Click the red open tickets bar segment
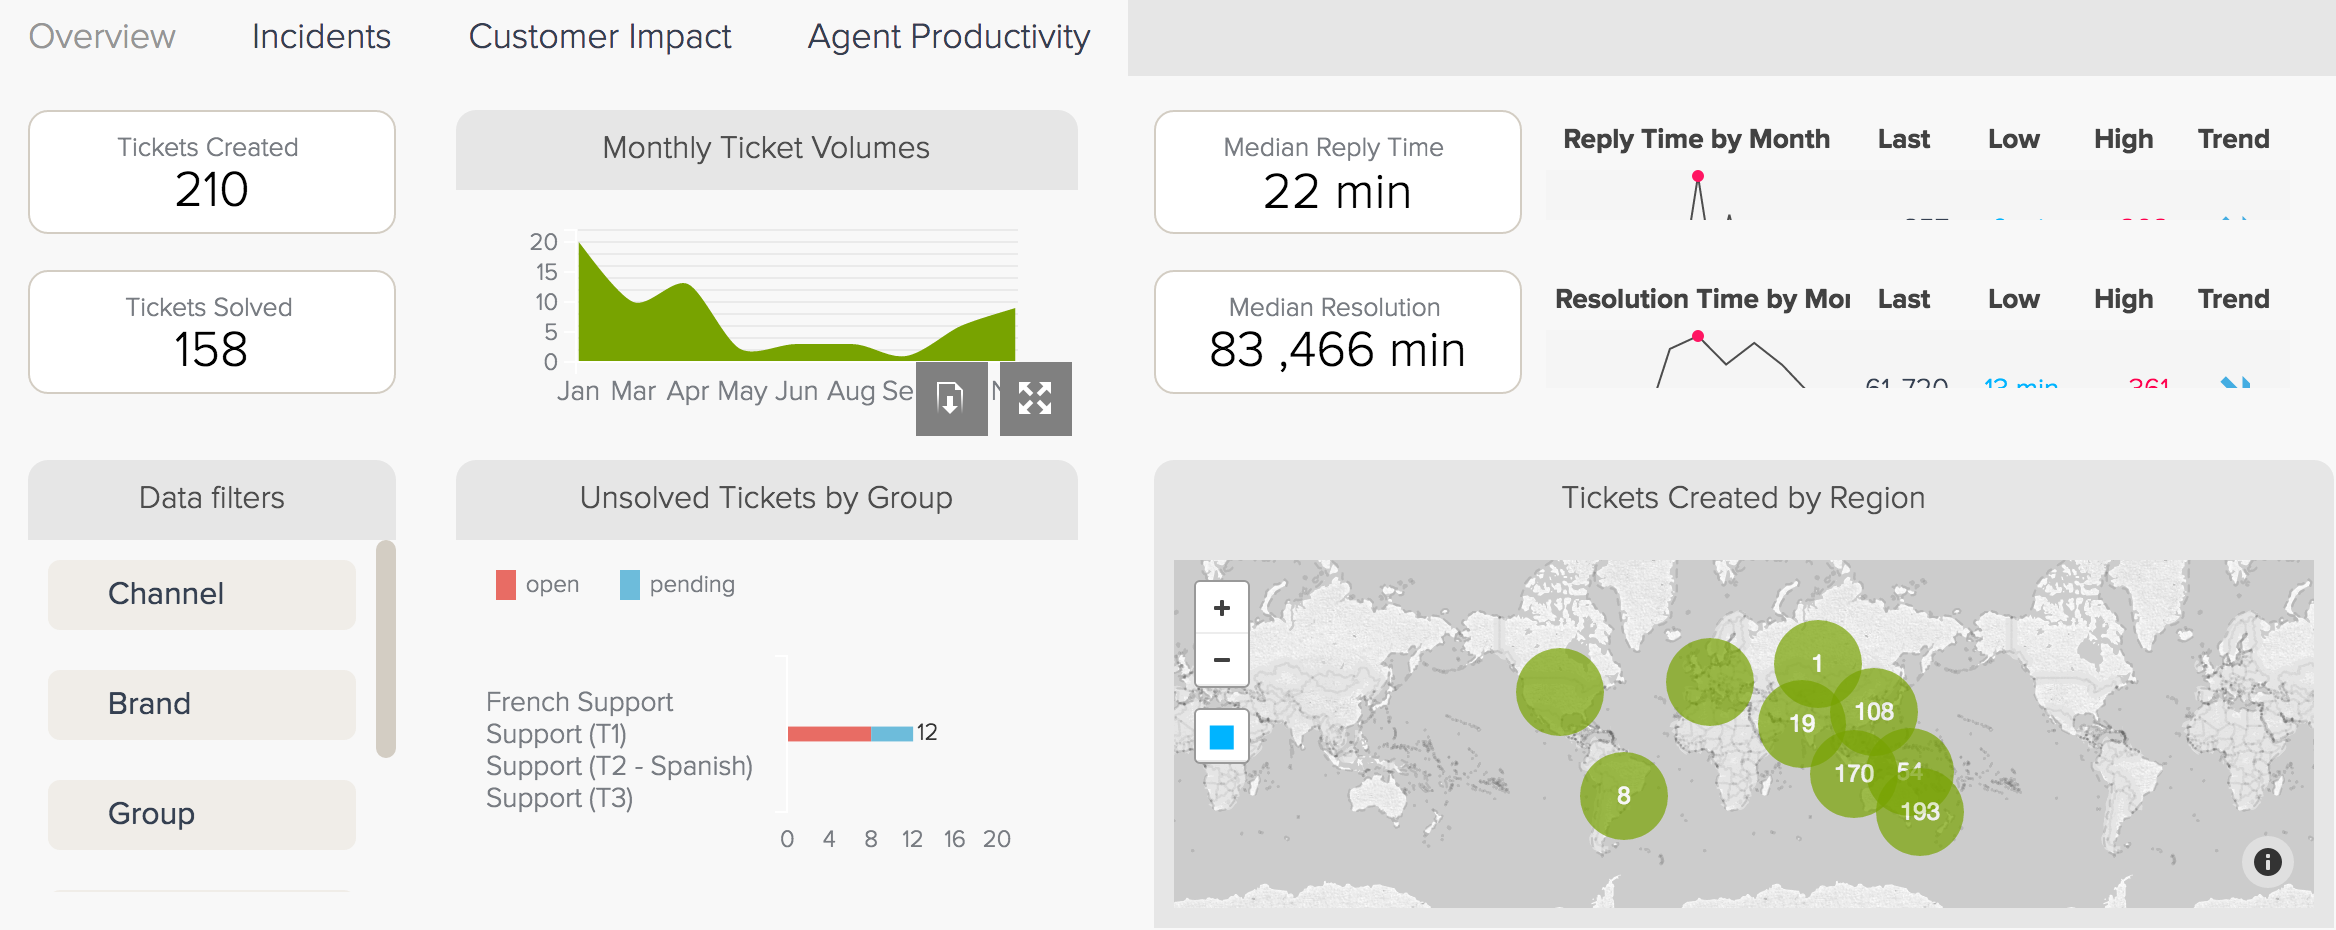This screenshot has height=930, width=2336. [829, 734]
